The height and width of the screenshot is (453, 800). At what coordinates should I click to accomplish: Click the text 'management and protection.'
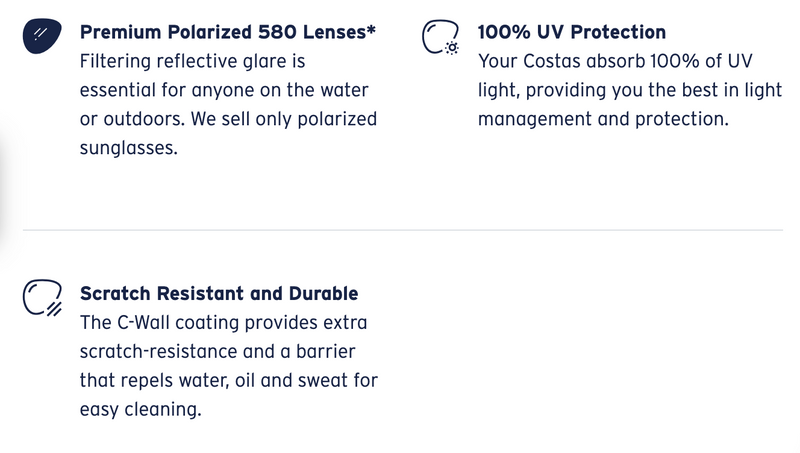click(x=603, y=119)
